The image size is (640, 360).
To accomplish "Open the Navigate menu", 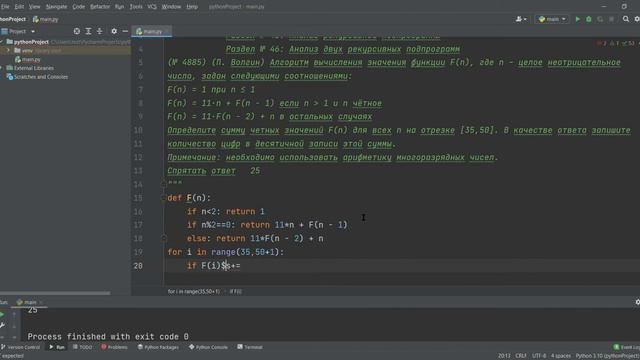I will (56, 7).
